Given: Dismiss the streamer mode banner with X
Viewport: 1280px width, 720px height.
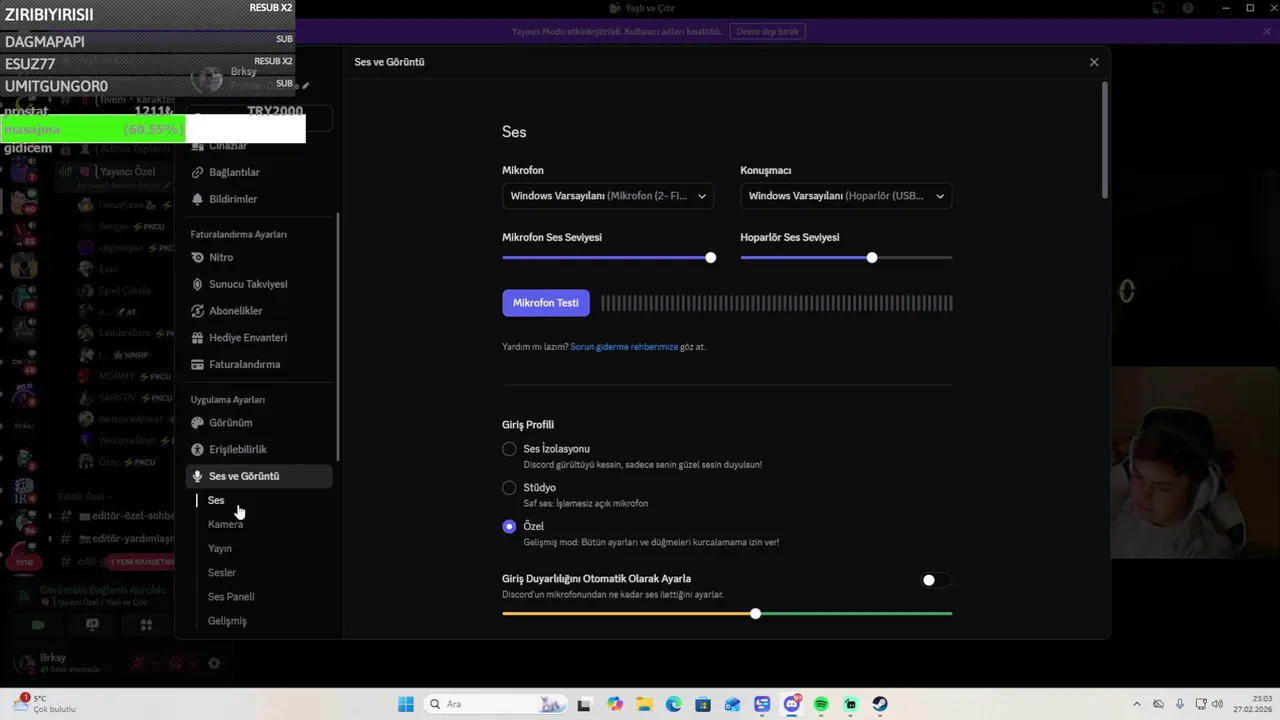Looking at the screenshot, I should (1267, 32).
